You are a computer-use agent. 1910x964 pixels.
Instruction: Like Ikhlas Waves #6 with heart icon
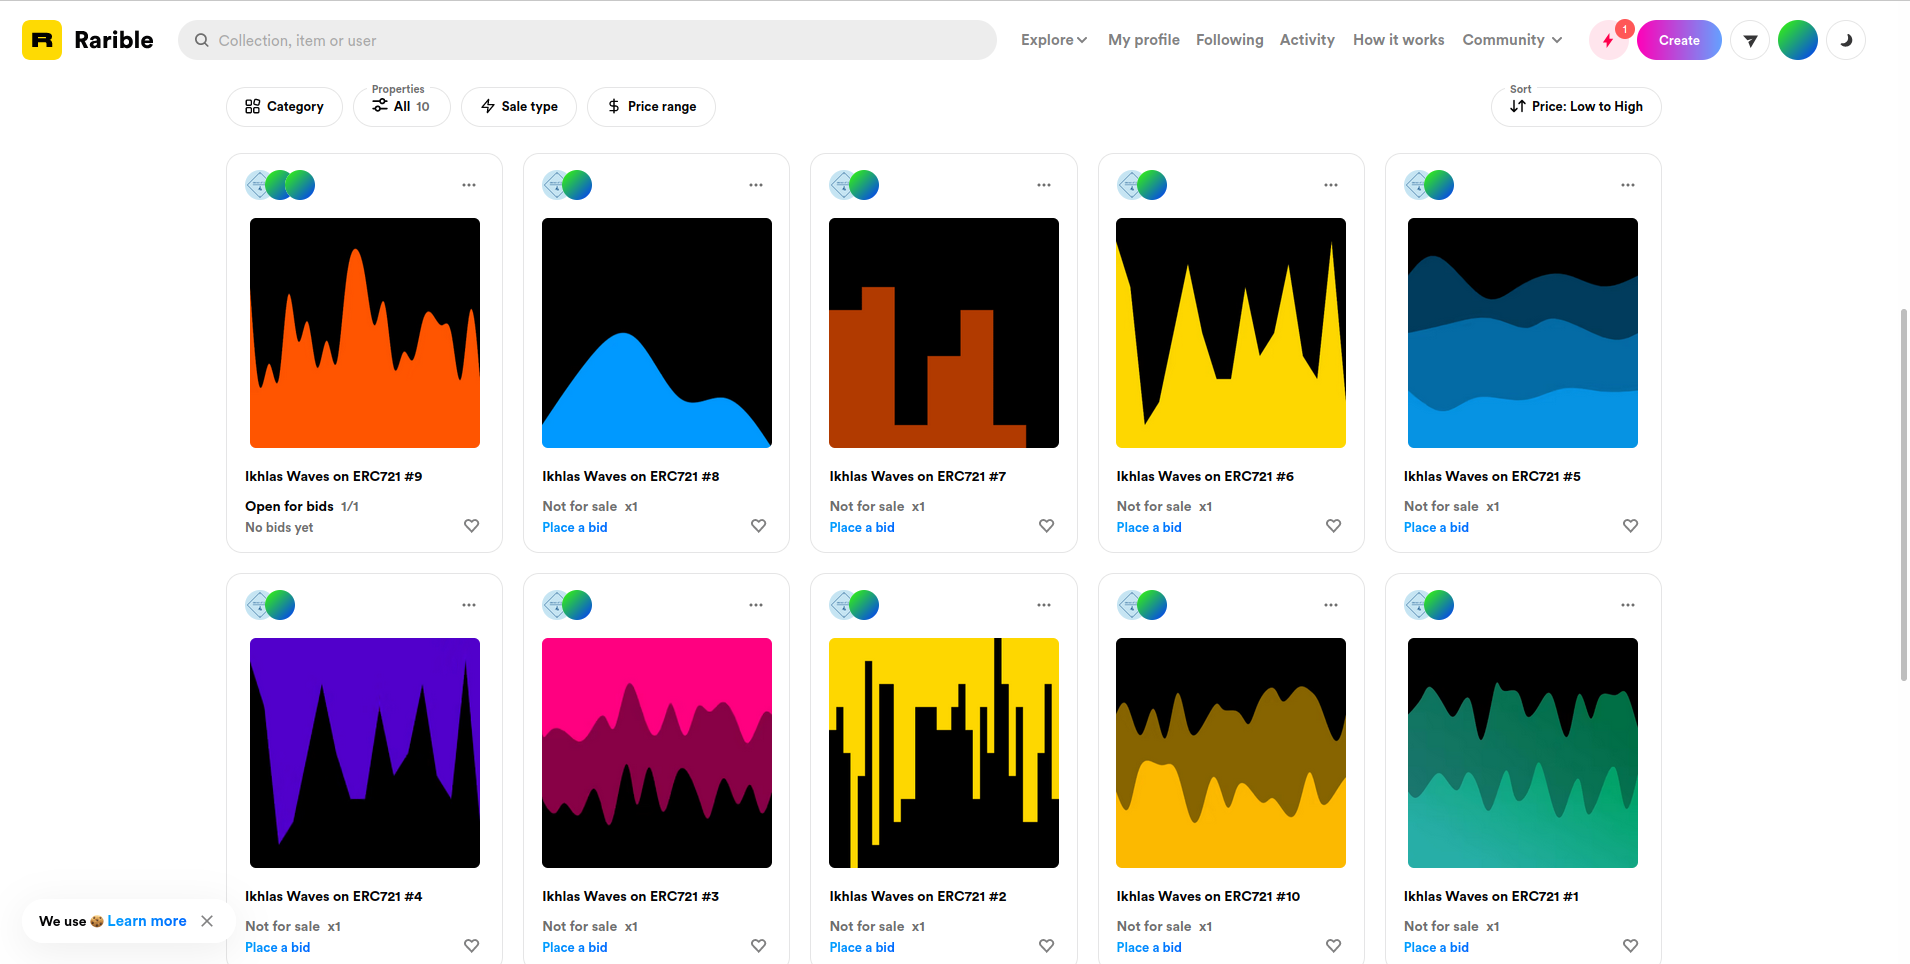[x=1334, y=526]
